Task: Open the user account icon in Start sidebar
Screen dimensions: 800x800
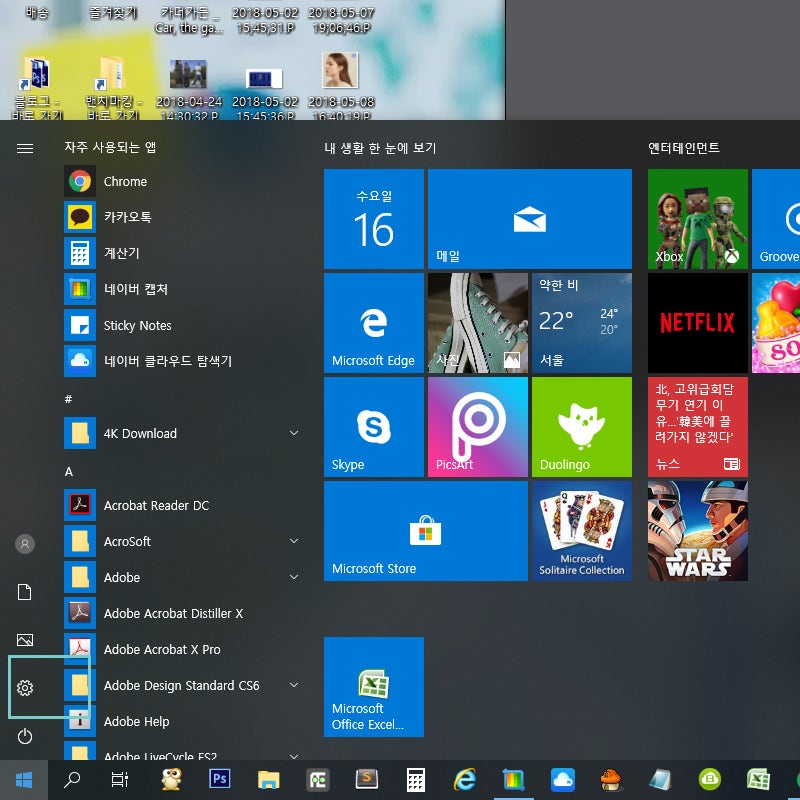Action: coord(25,544)
